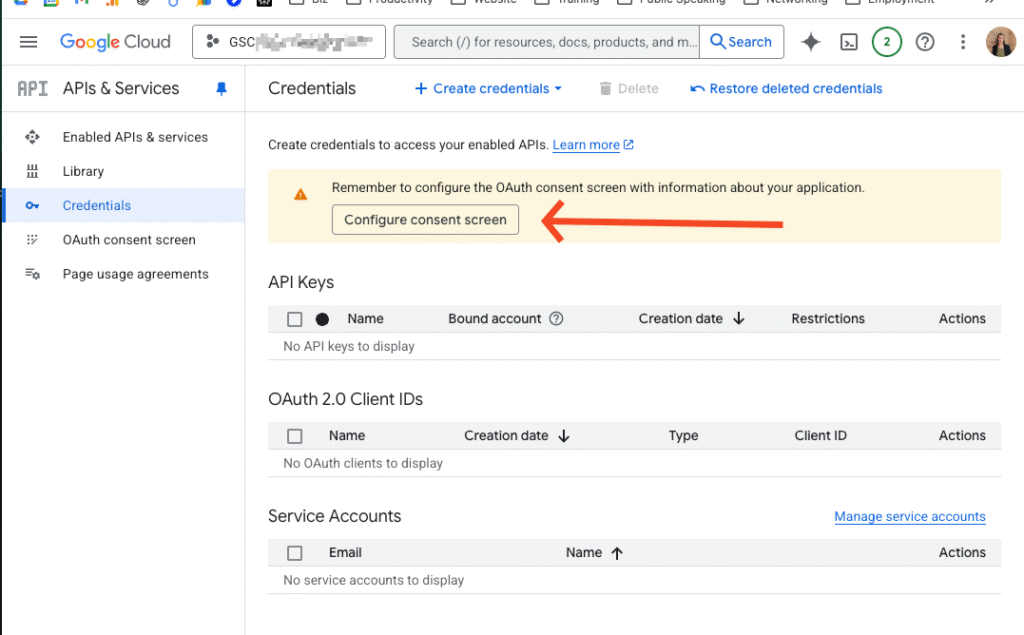Click the Google Cloud logo

point(115,42)
